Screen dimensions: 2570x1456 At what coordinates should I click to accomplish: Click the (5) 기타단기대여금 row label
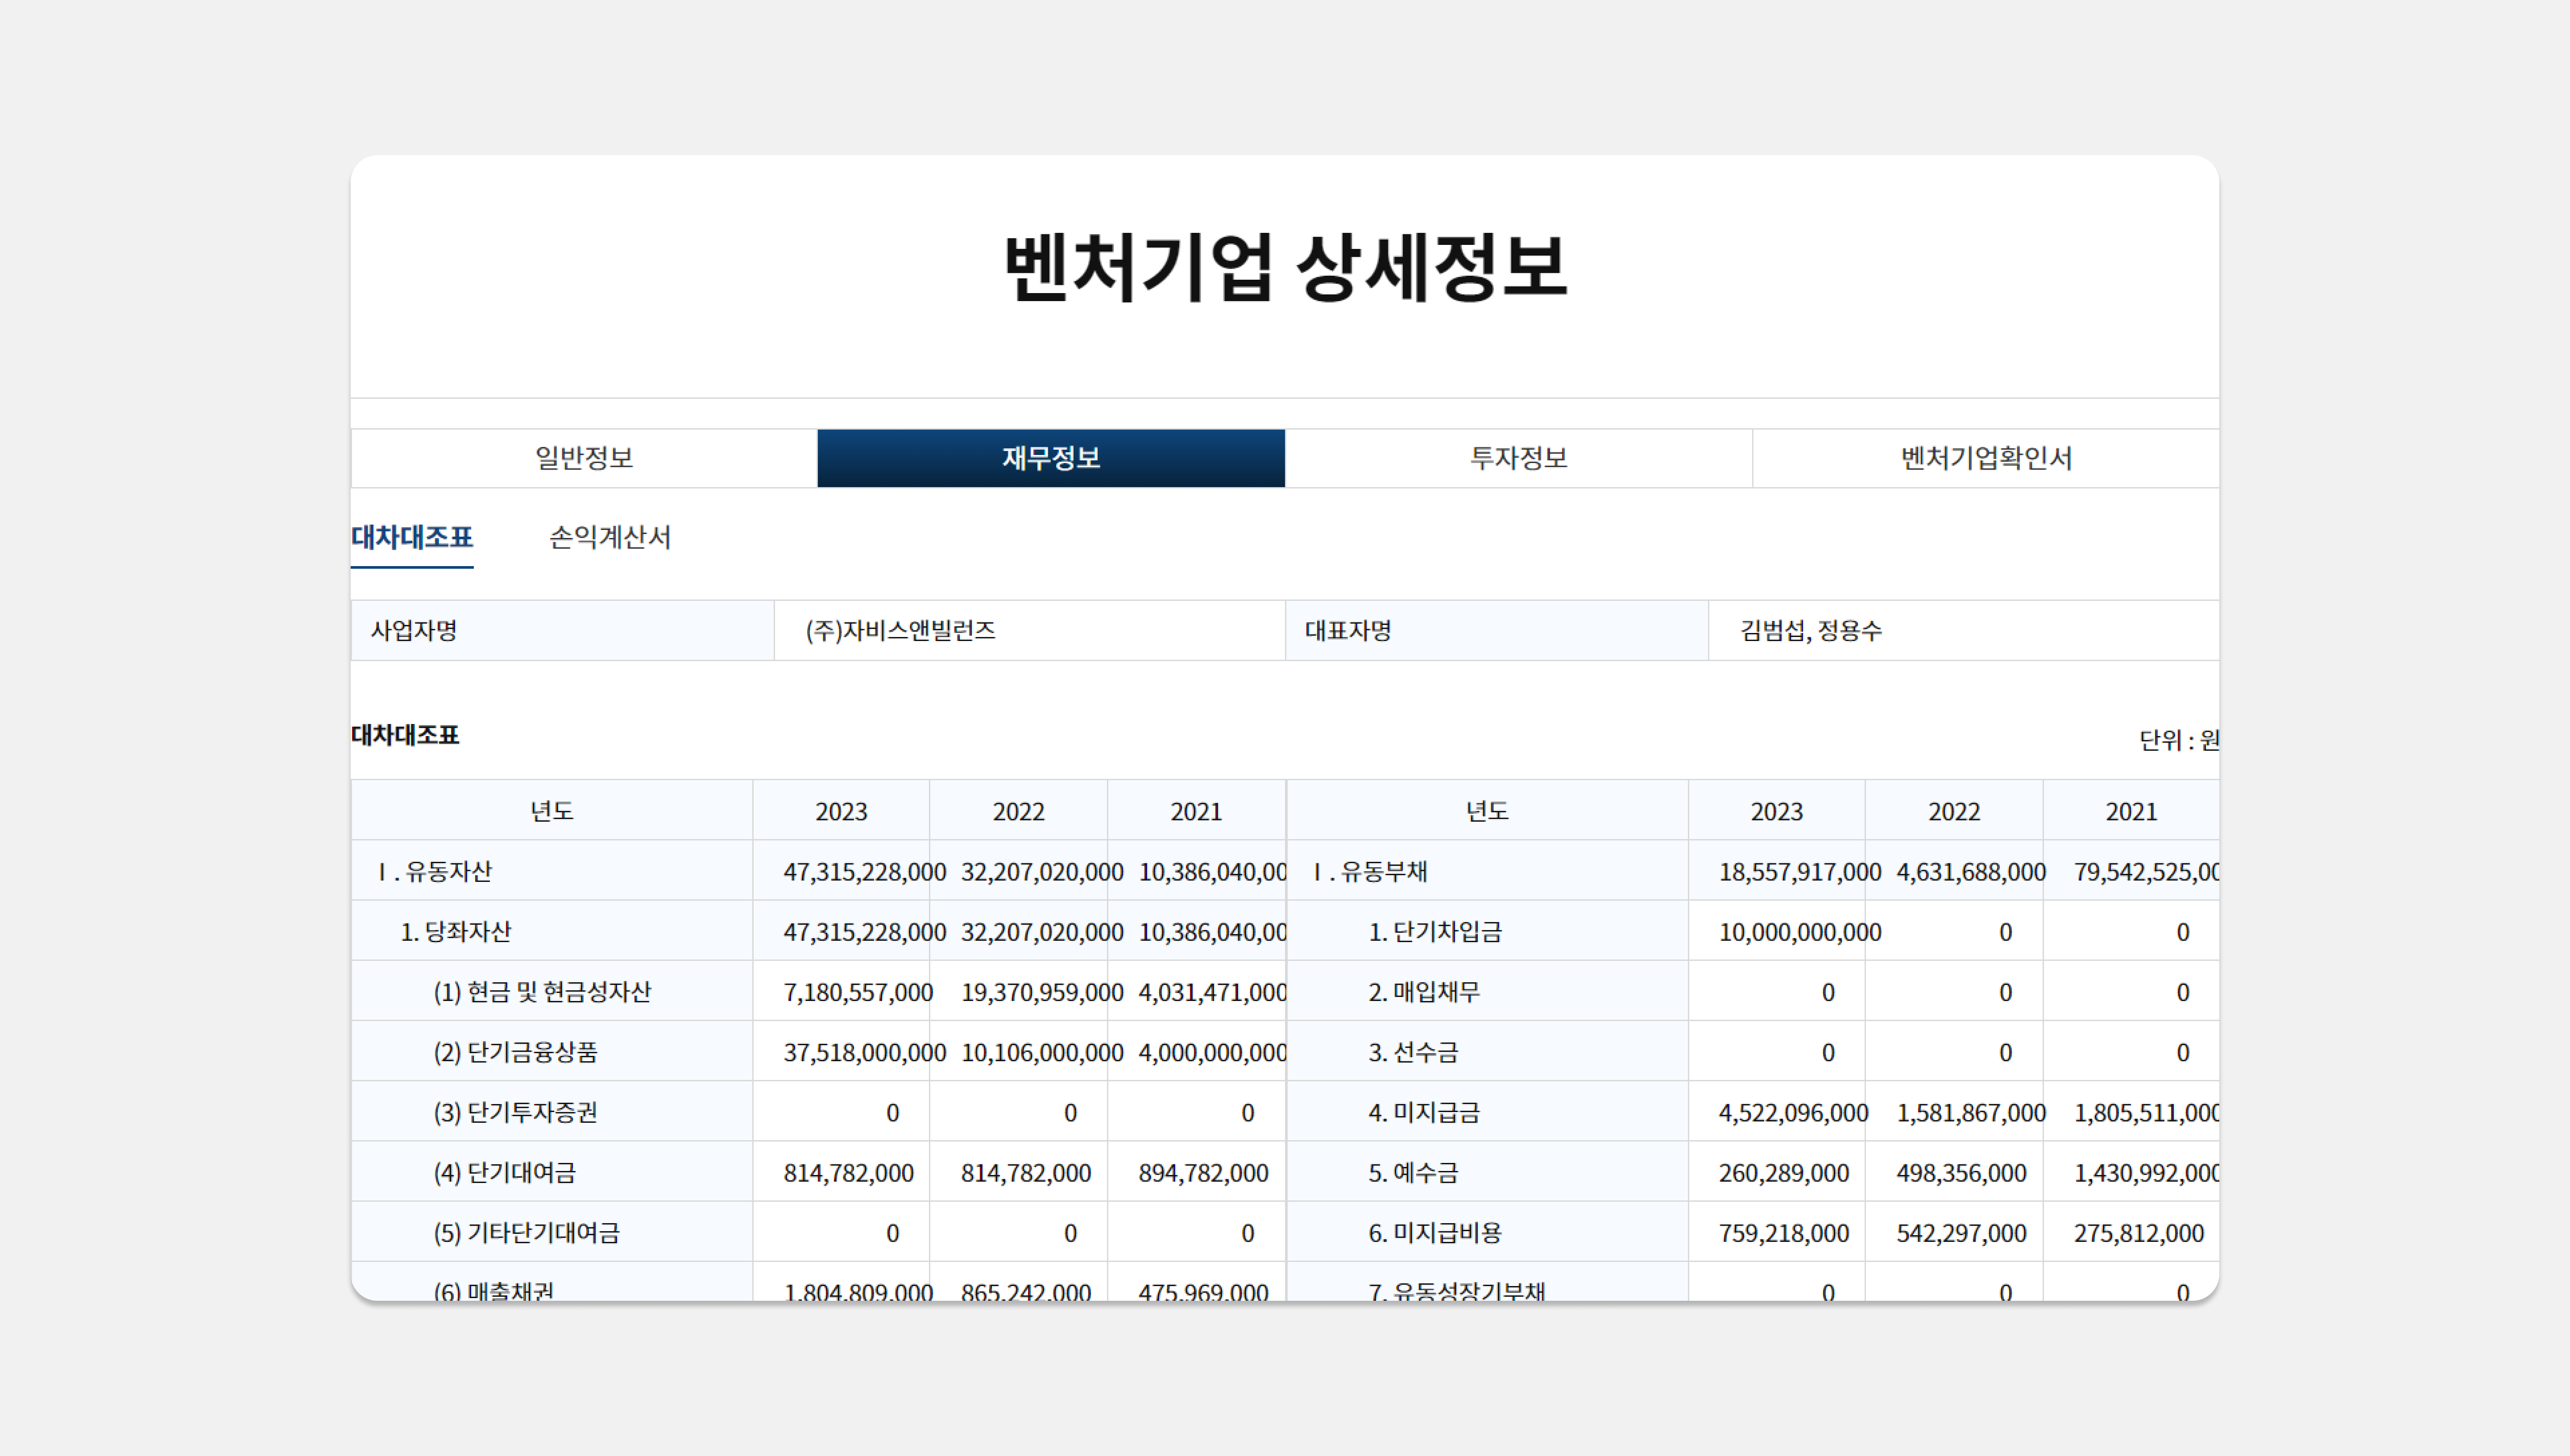(x=526, y=1232)
